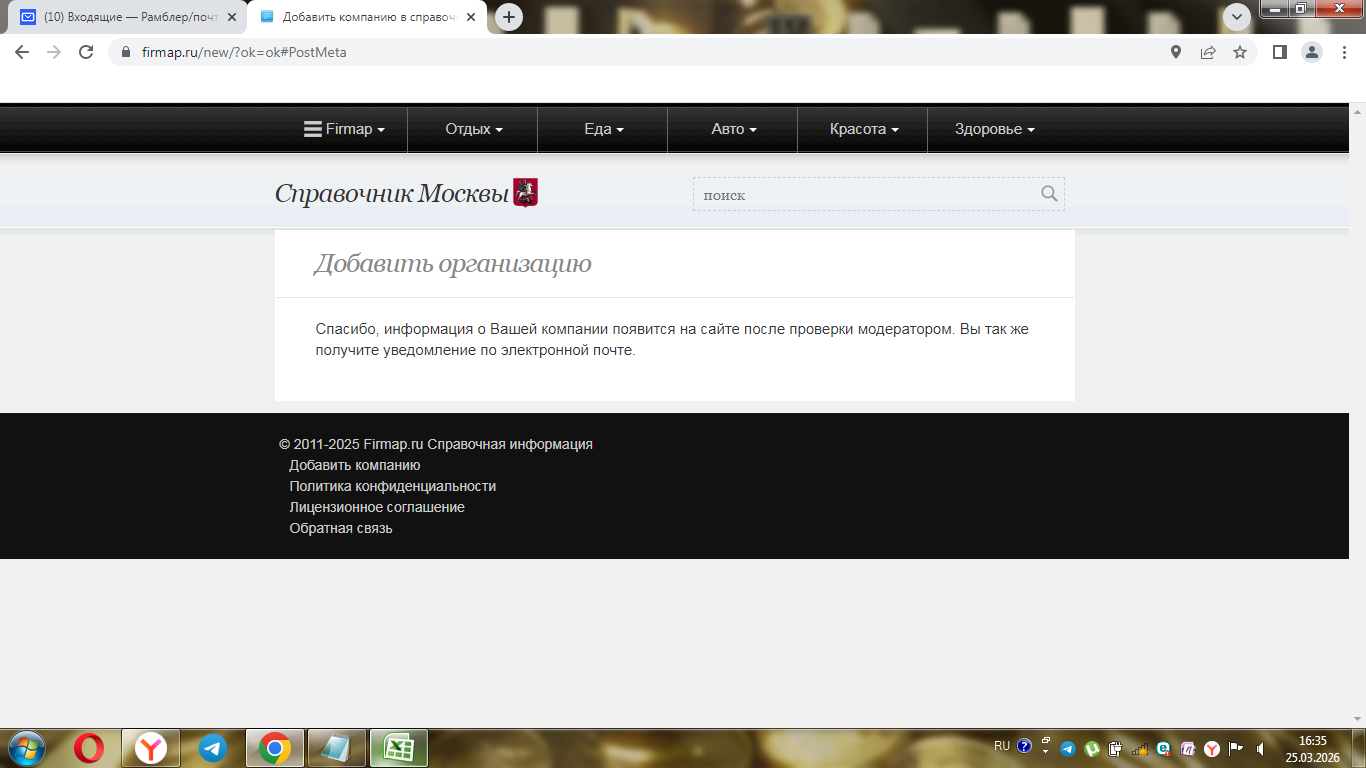This screenshot has width=1366, height=768.
Task: Click the Yandex tray icon
Action: 1212,748
